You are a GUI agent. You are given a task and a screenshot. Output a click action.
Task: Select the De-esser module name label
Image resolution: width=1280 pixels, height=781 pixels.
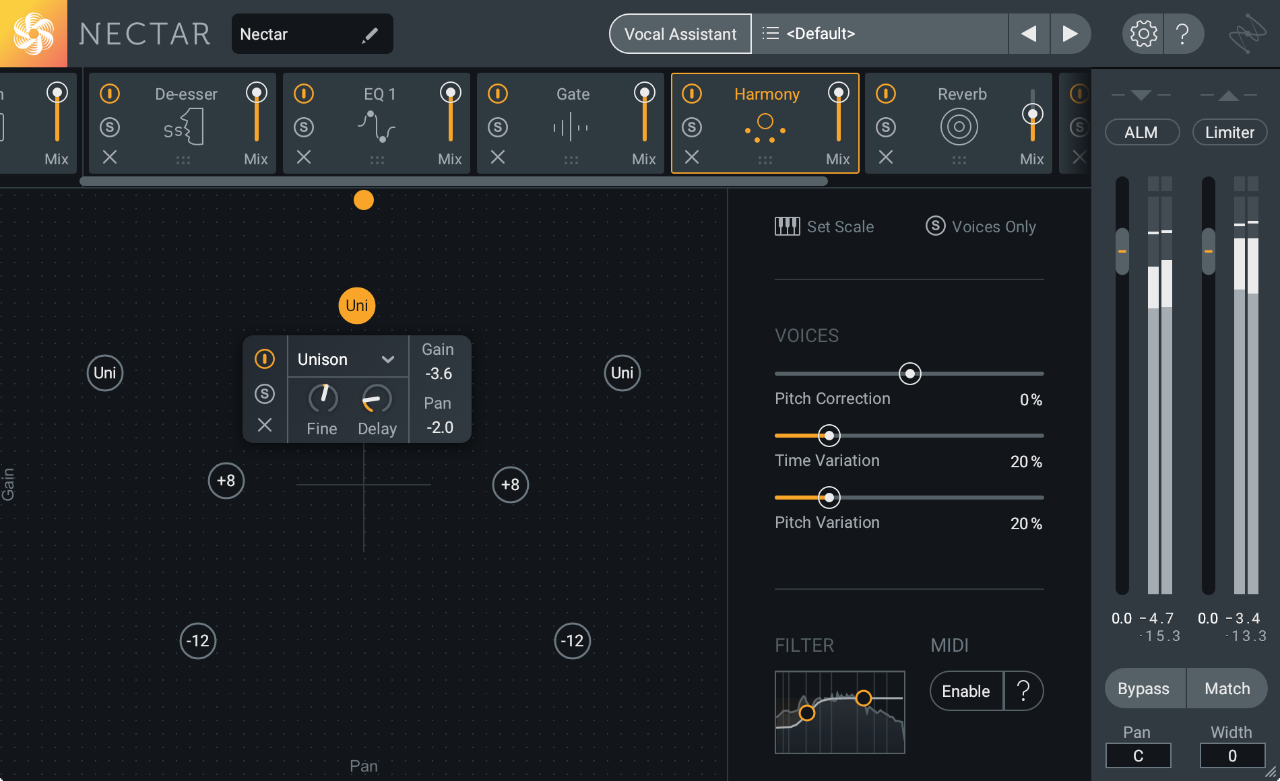pyautogui.click(x=186, y=94)
